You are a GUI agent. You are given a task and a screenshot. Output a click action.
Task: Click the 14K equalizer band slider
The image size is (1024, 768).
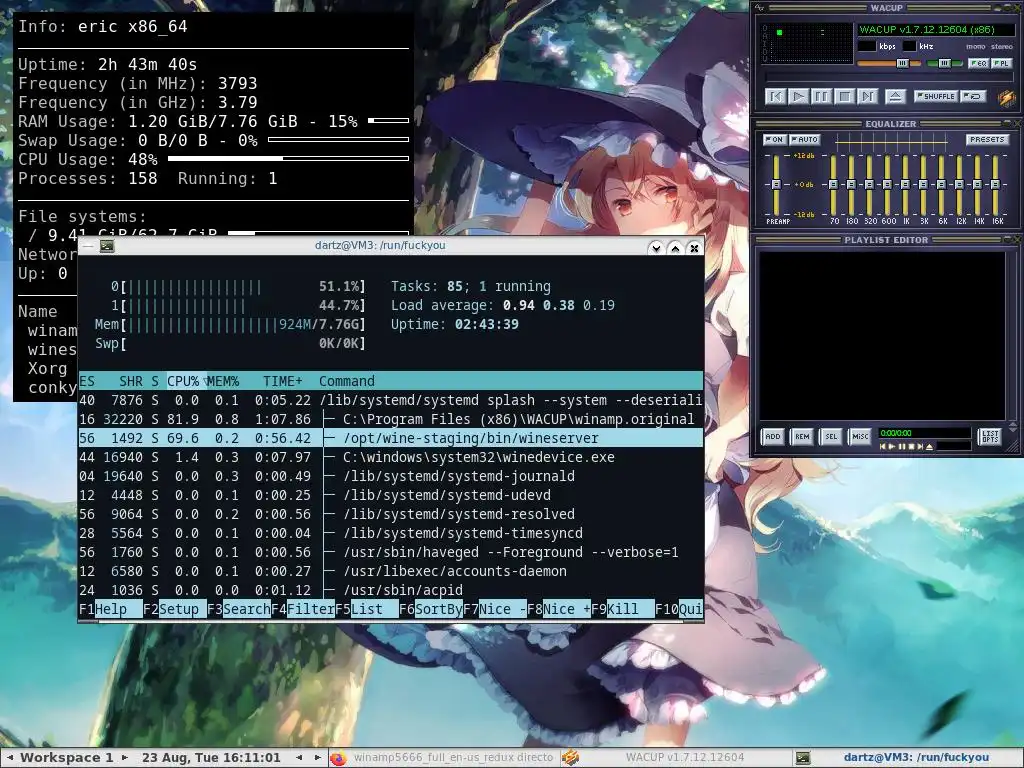tap(977, 185)
